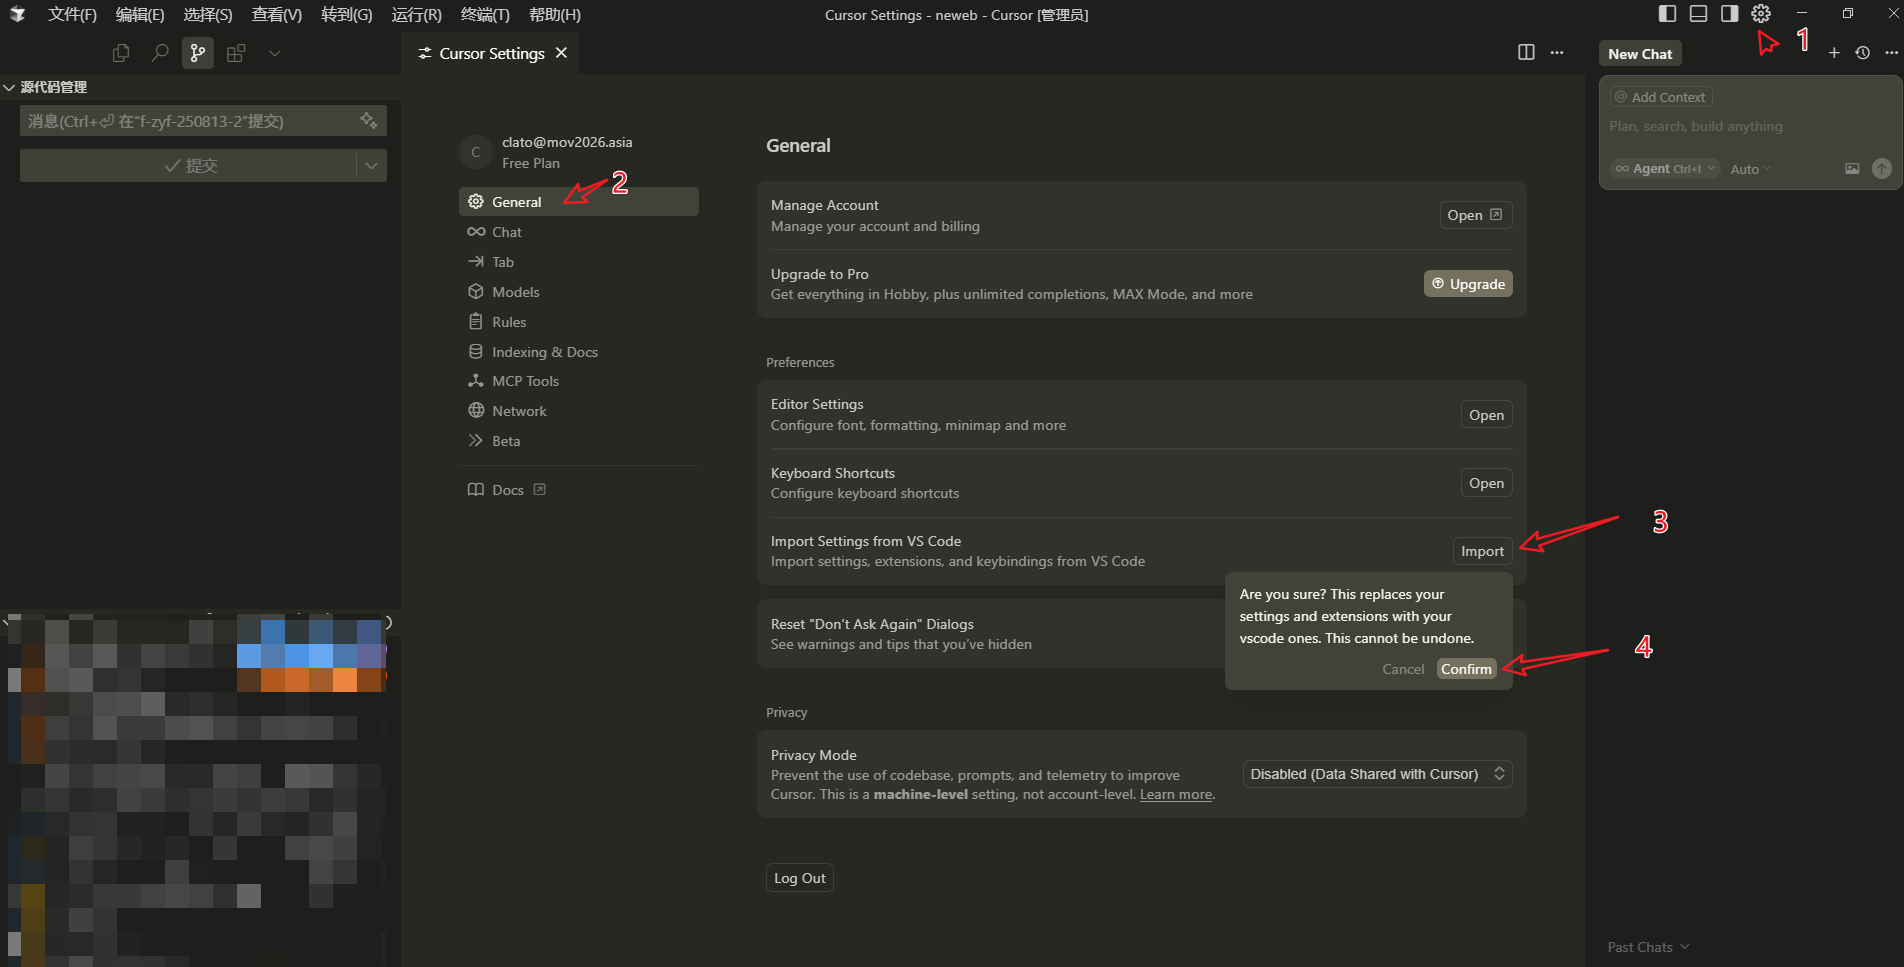Select the Source Control branch icon
This screenshot has width=1904, height=967.
click(198, 53)
